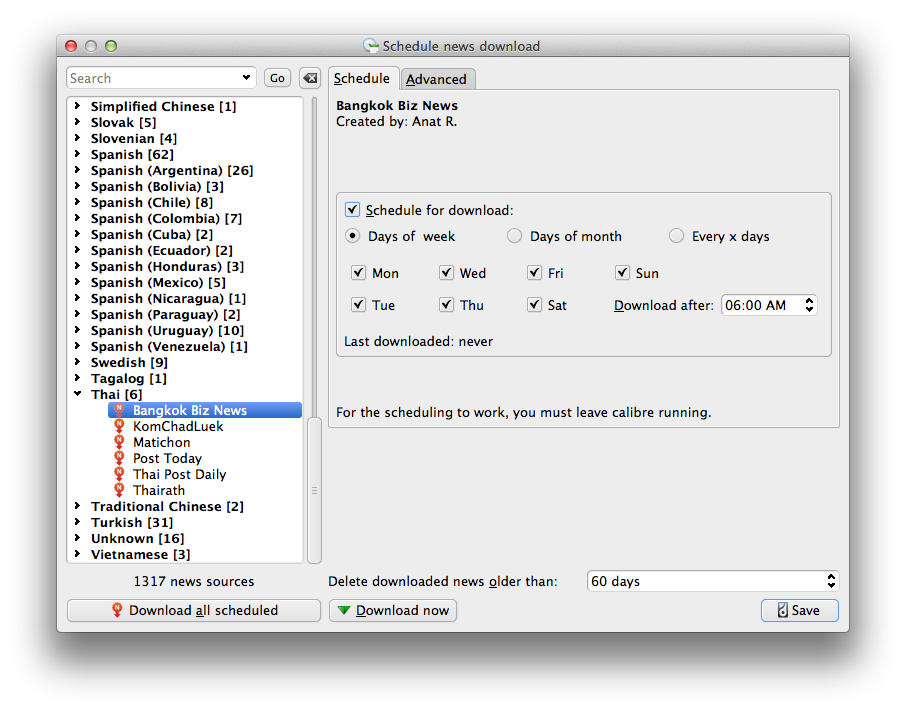Click the green arrow on Download now

click(344, 611)
